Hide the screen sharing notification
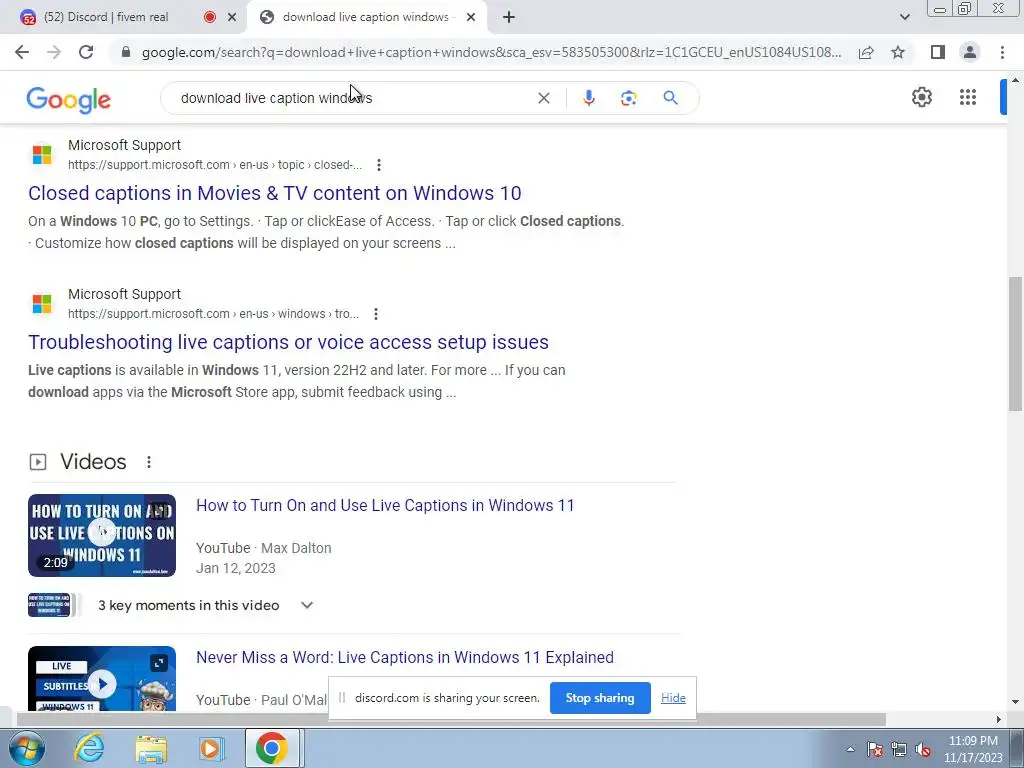This screenshot has width=1024, height=768. pyautogui.click(x=673, y=698)
